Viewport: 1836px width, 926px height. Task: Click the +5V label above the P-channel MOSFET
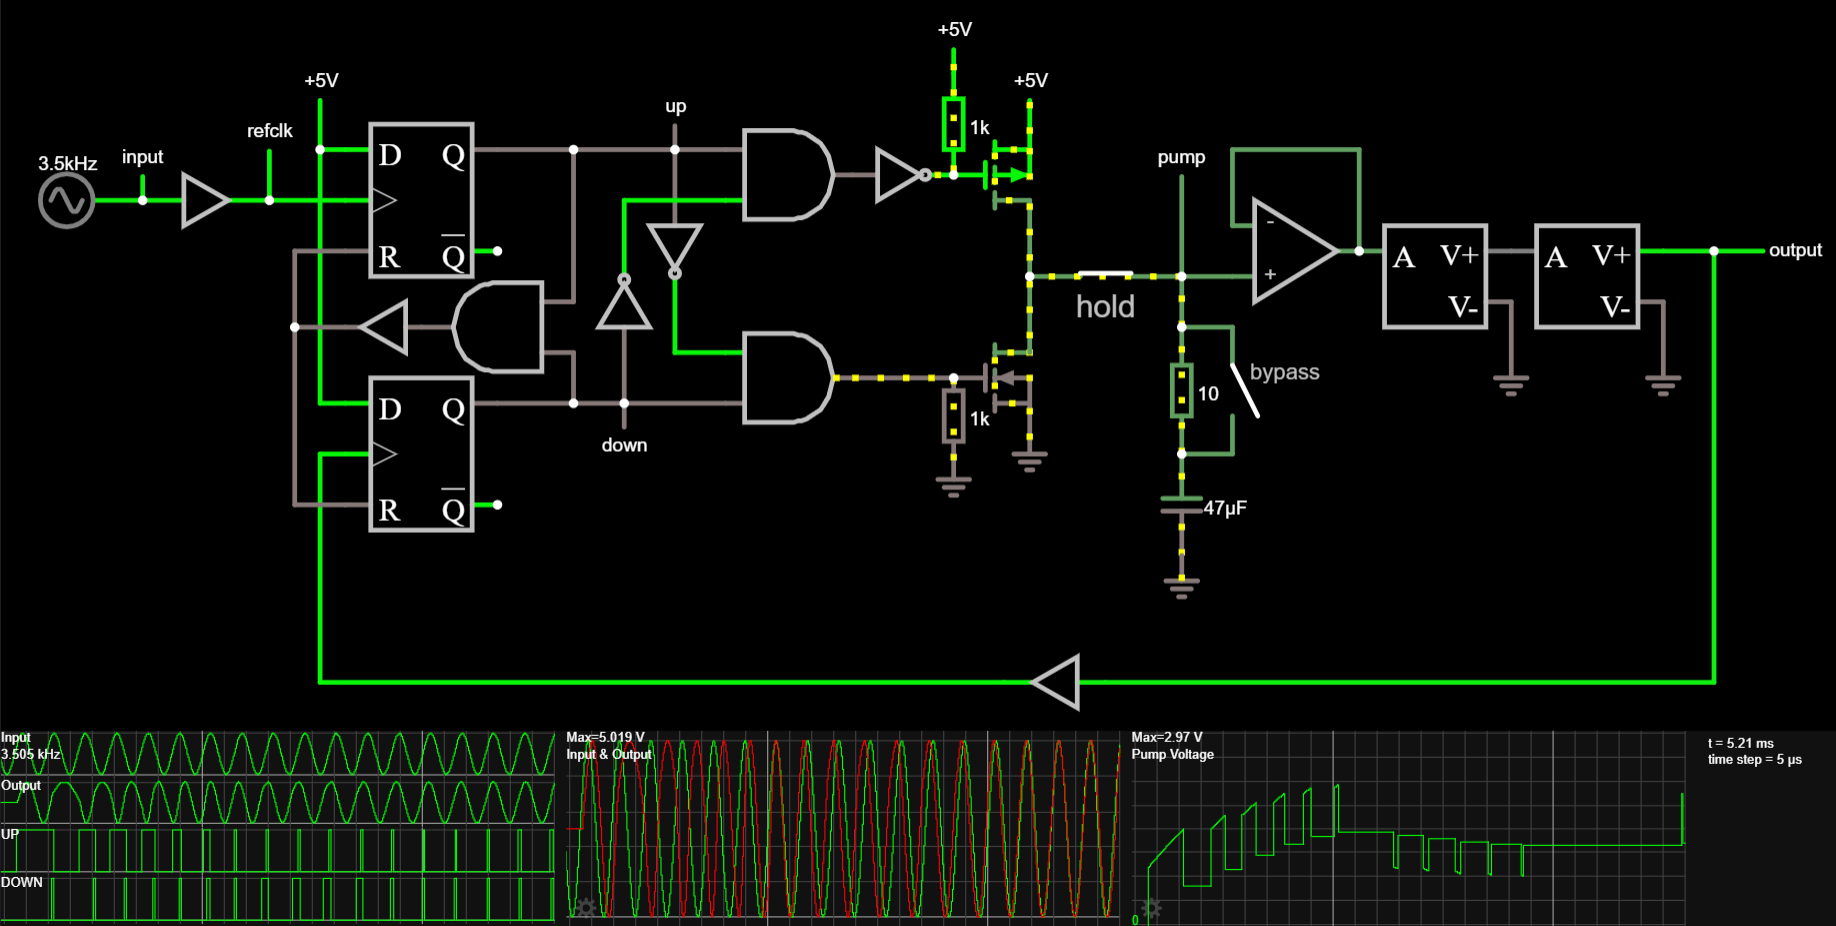click(1031, 80)
